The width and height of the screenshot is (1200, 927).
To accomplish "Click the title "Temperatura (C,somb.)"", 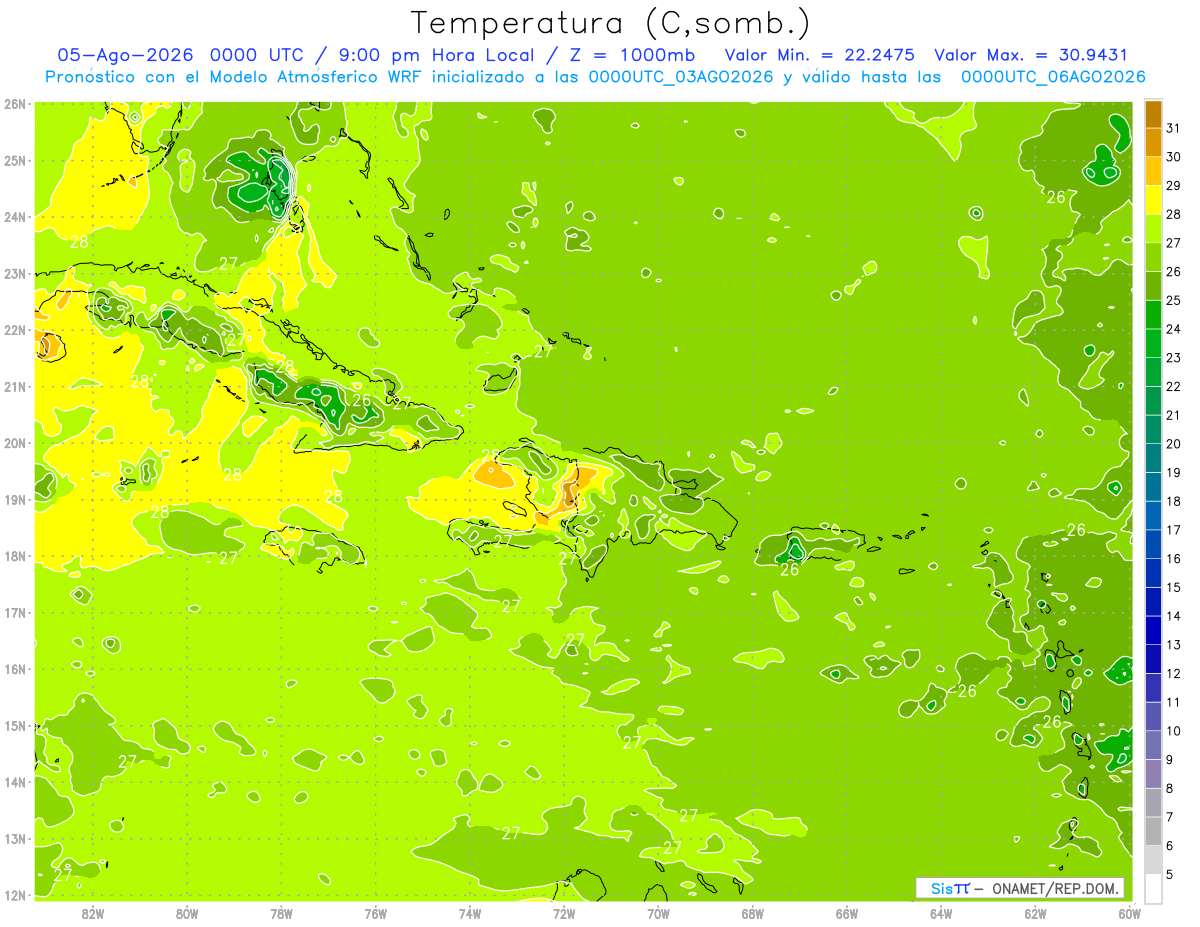I will coord(611,22).
